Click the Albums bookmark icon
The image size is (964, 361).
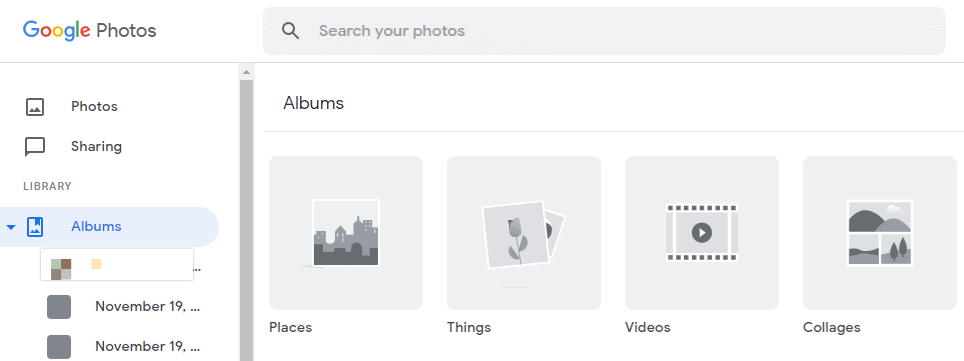point(35,226)
